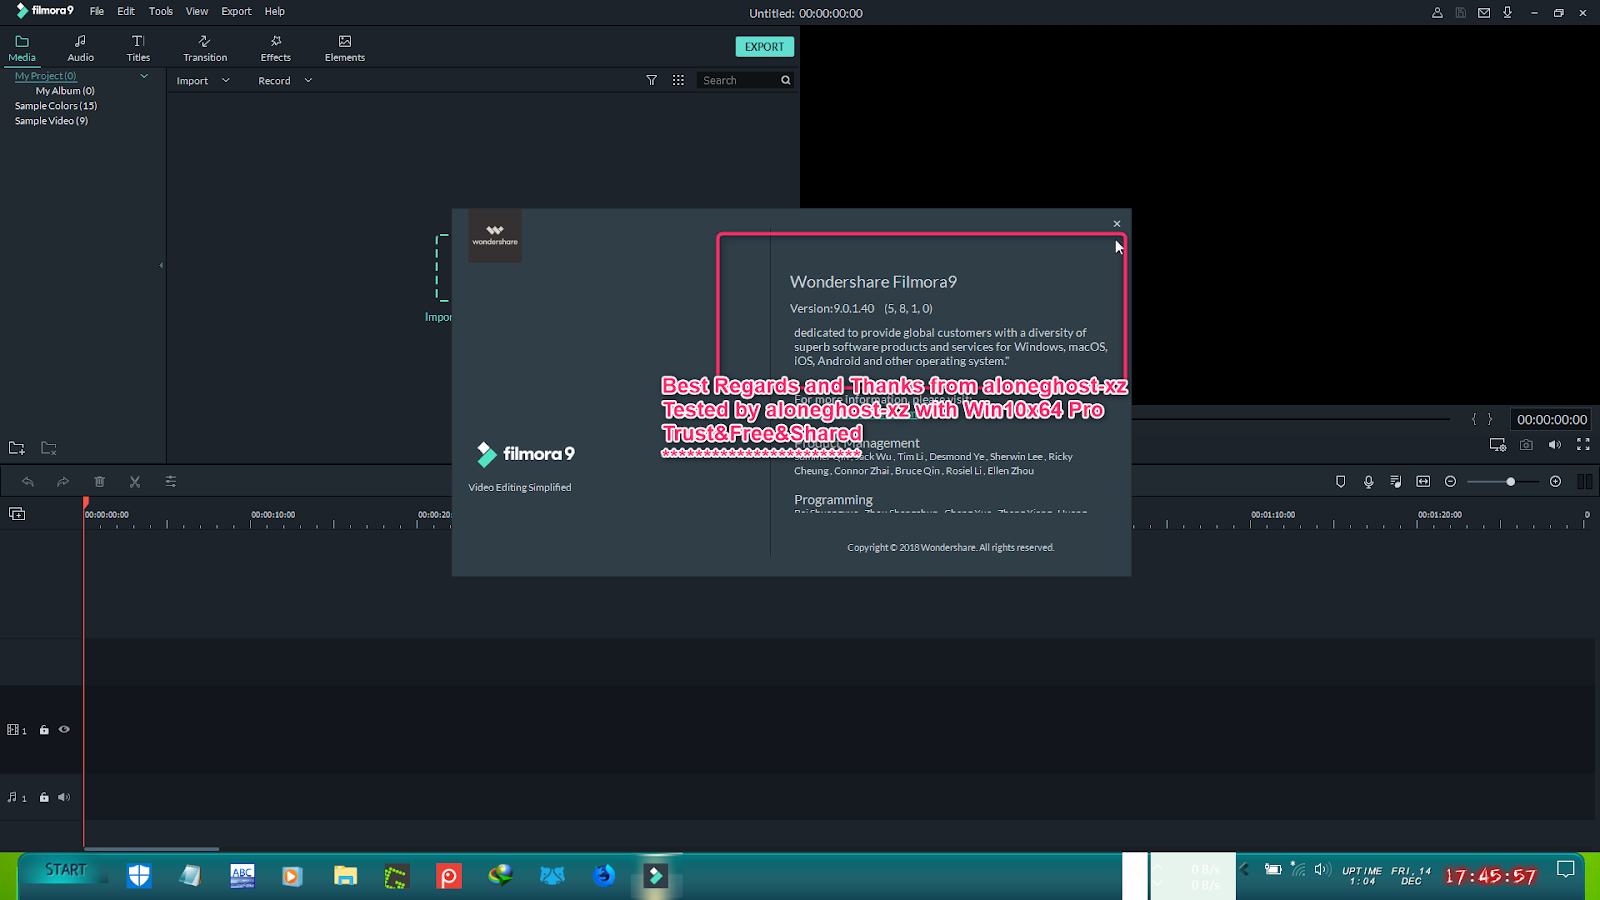The width and height of the screenshot is (1600, 900).
Task: Select My Album (0) in the library
Action: tap(65, 91)
